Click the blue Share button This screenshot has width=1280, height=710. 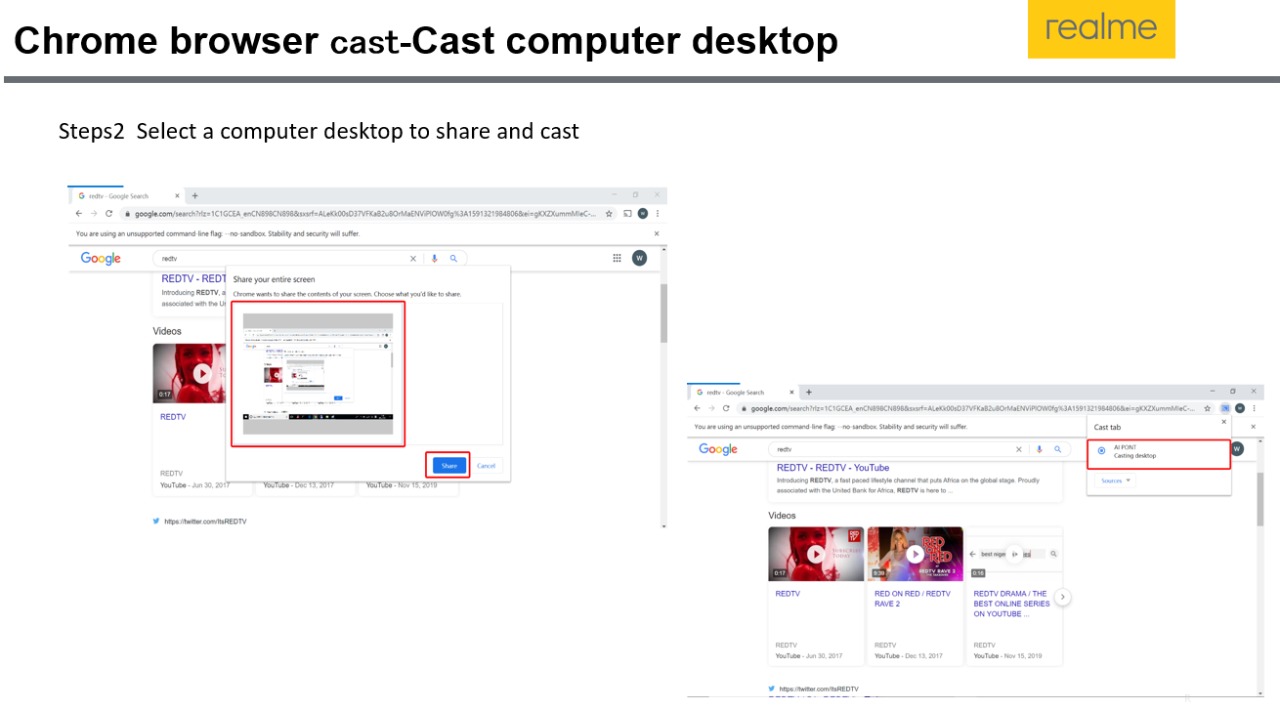449,466
